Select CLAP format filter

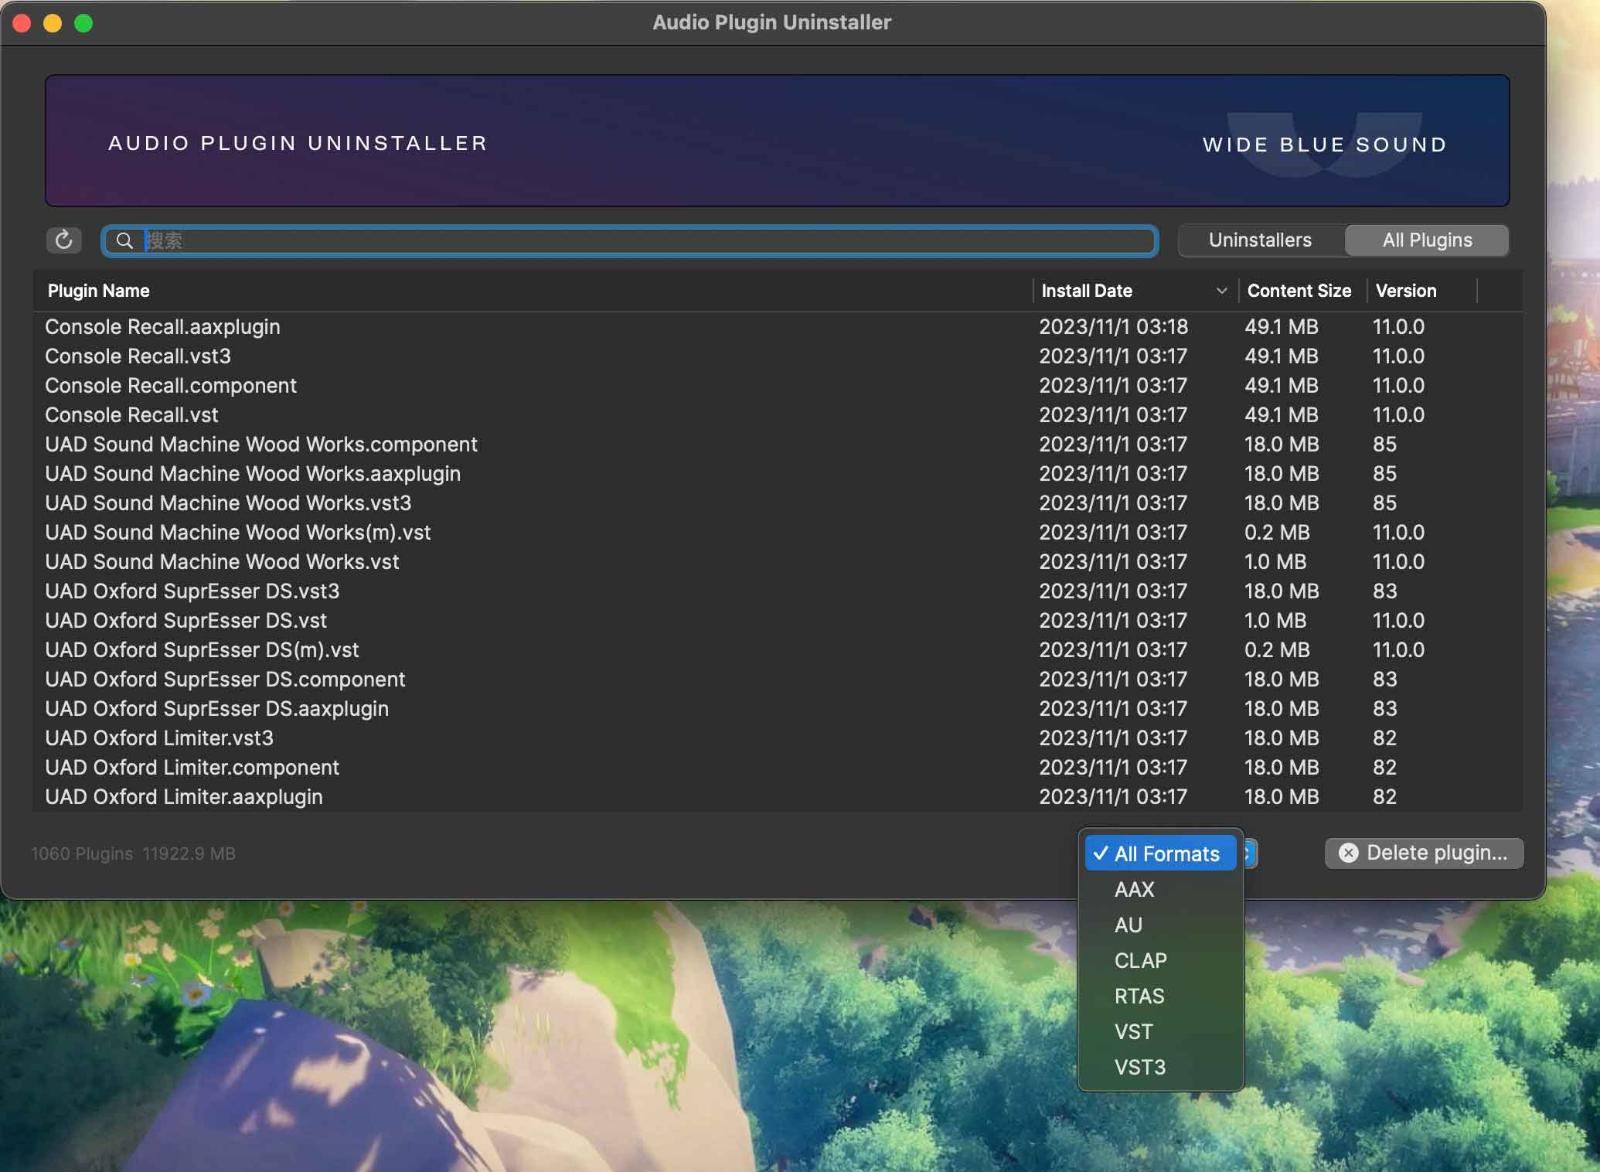click(1141, 960)
